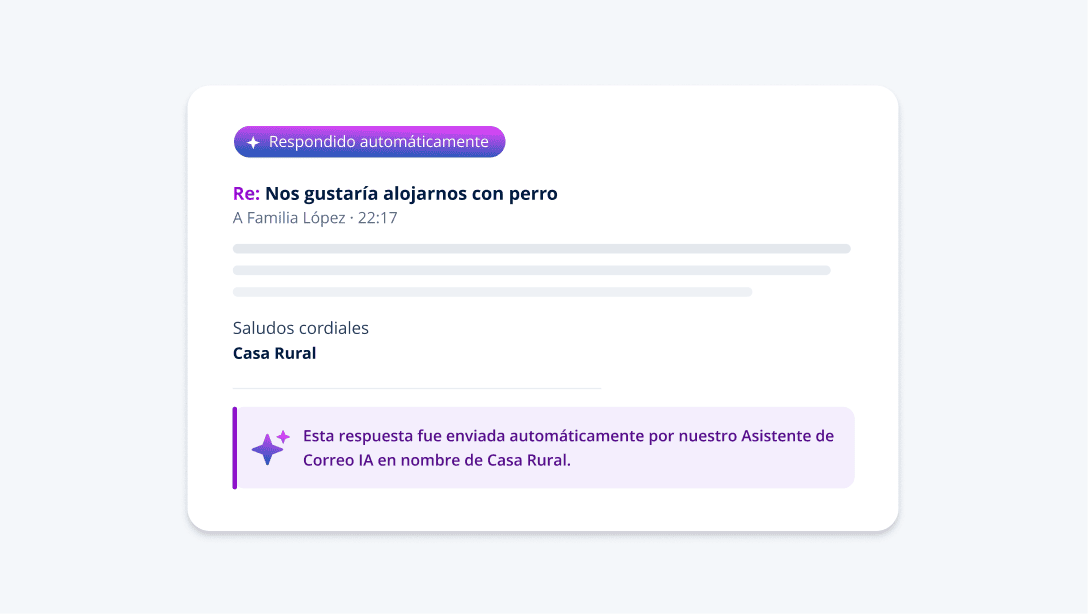The height and width of the screenshot is (614, 1088).
Task: Select the "Respondido automáticamente" badge label
Action: click(x=378, y=142)
